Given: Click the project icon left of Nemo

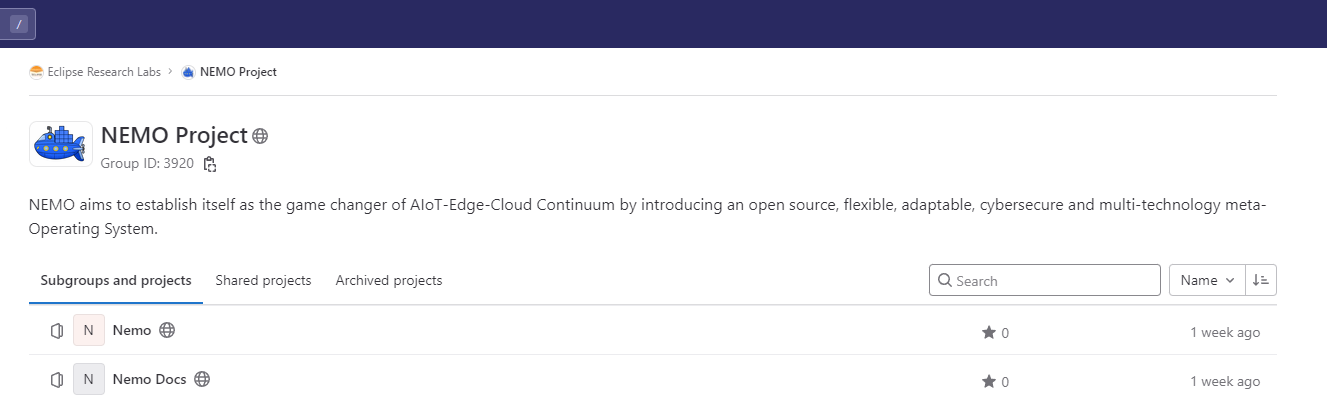Looking at the screenshot, I should (x=57, y=330).
